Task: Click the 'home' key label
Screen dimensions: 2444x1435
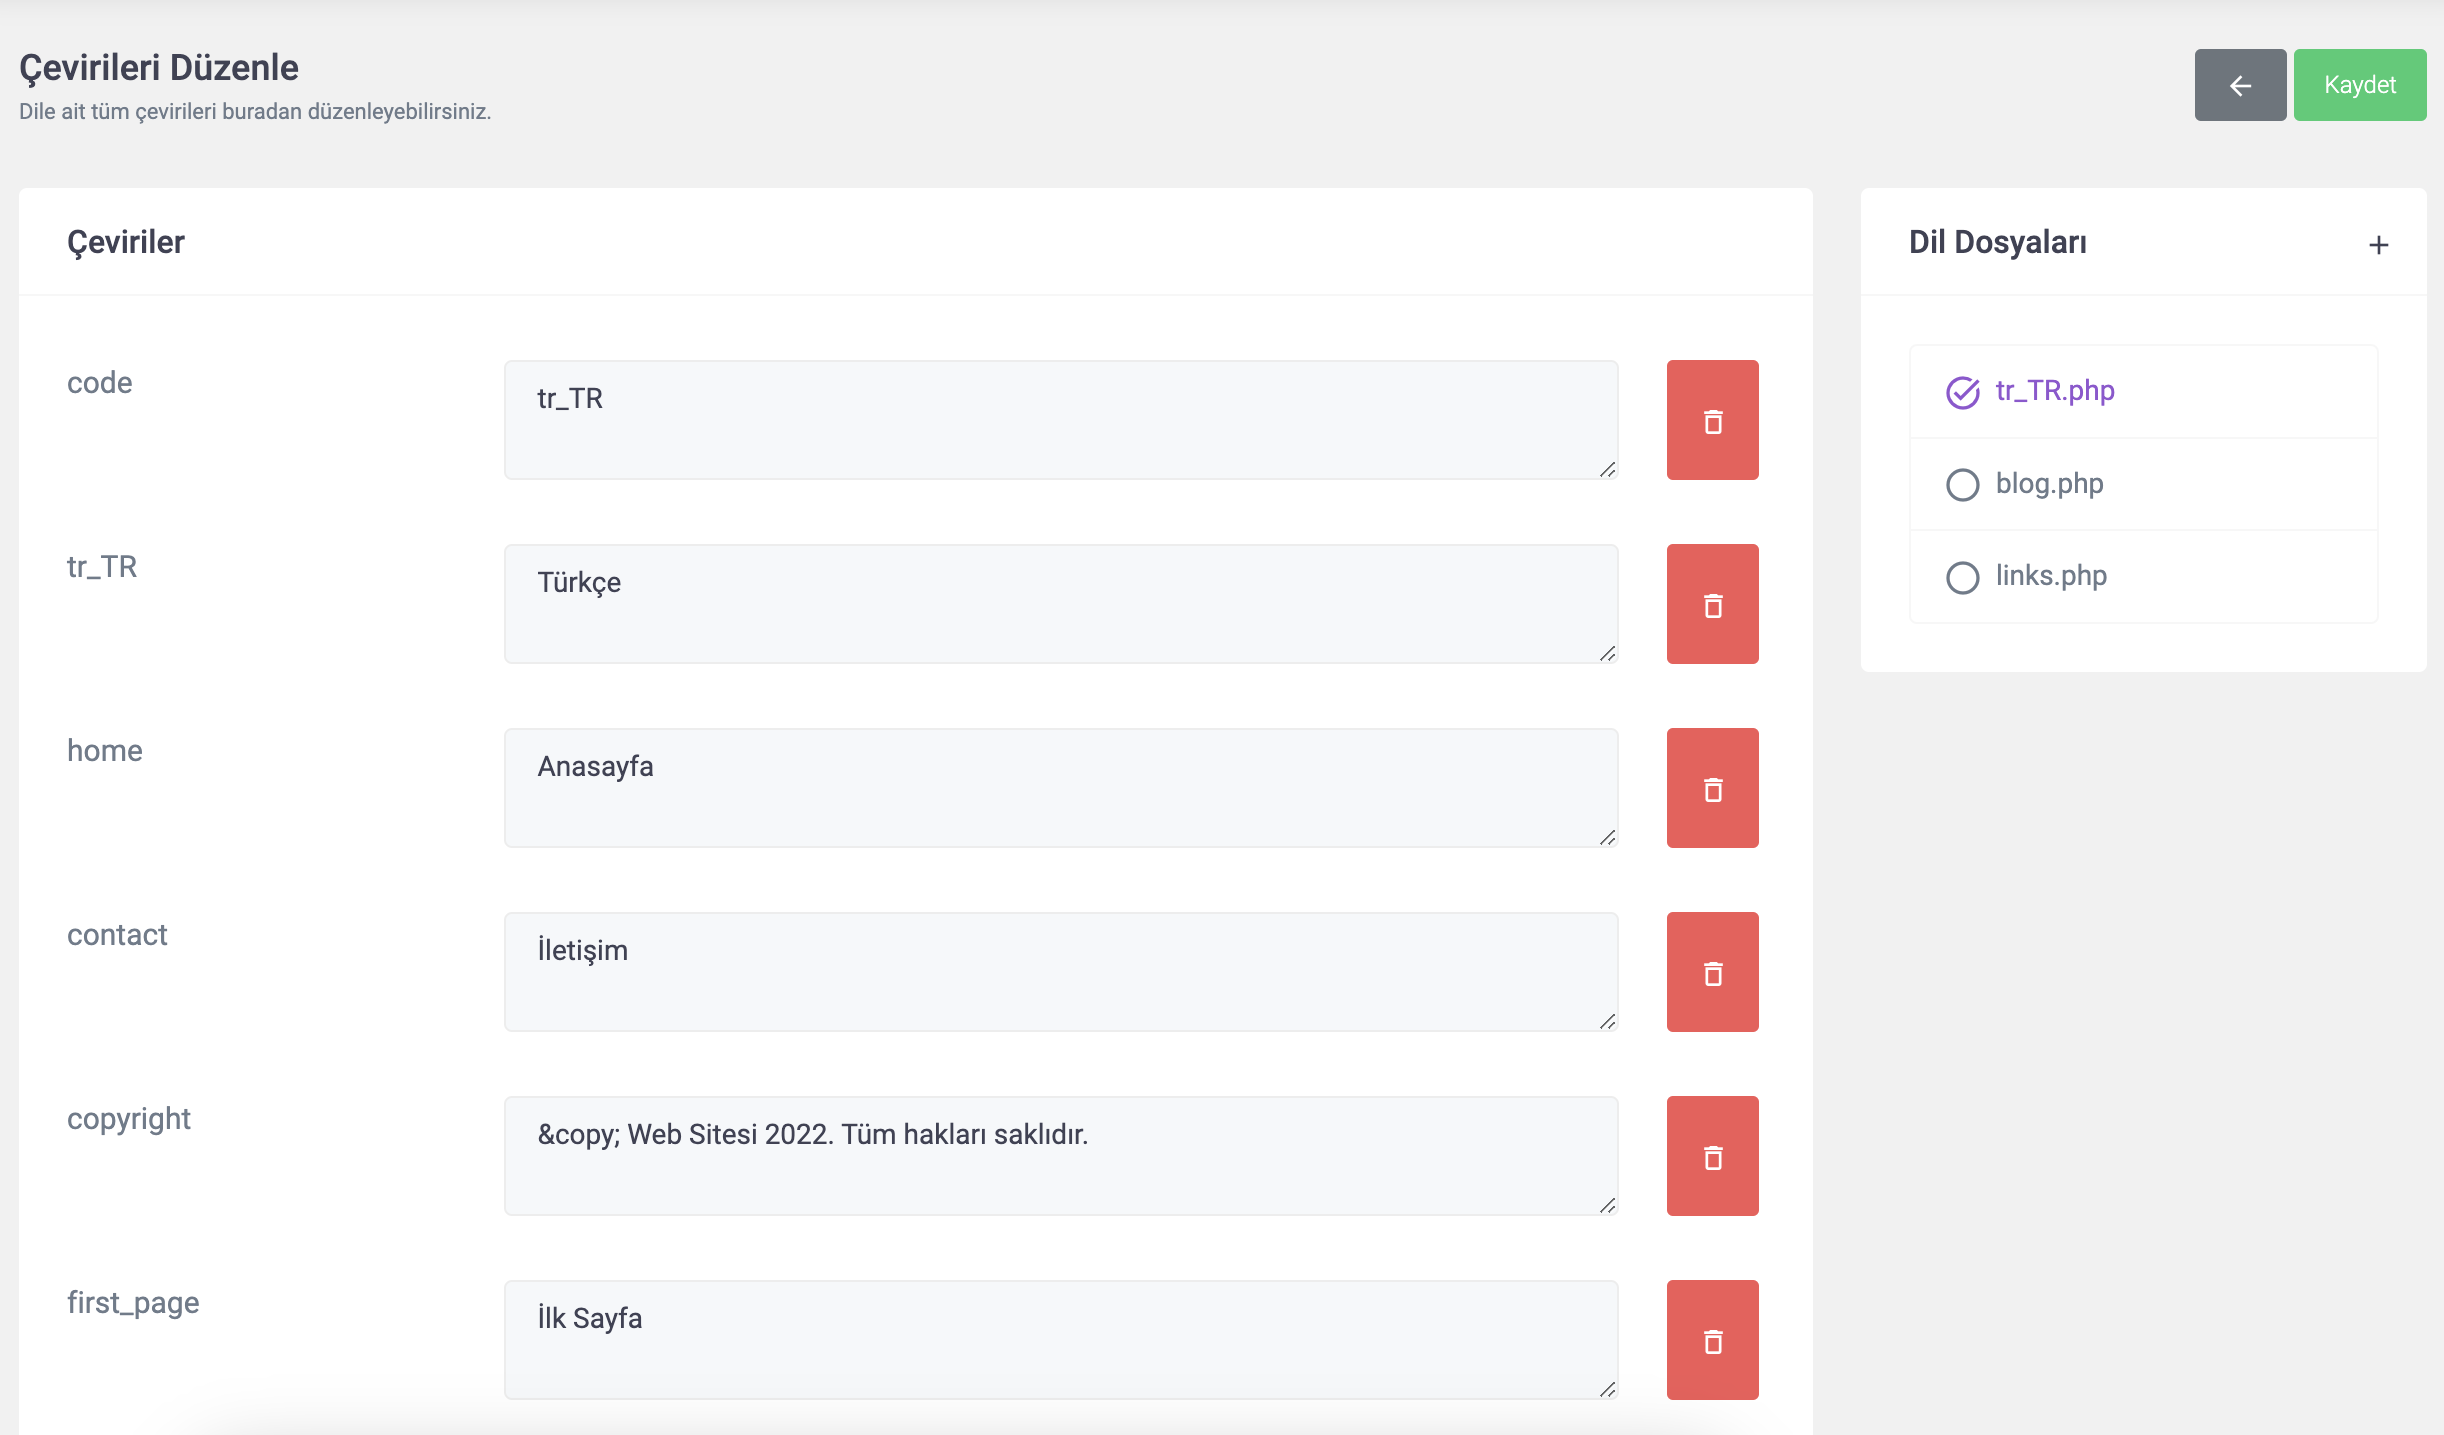Action: point(105,751)
